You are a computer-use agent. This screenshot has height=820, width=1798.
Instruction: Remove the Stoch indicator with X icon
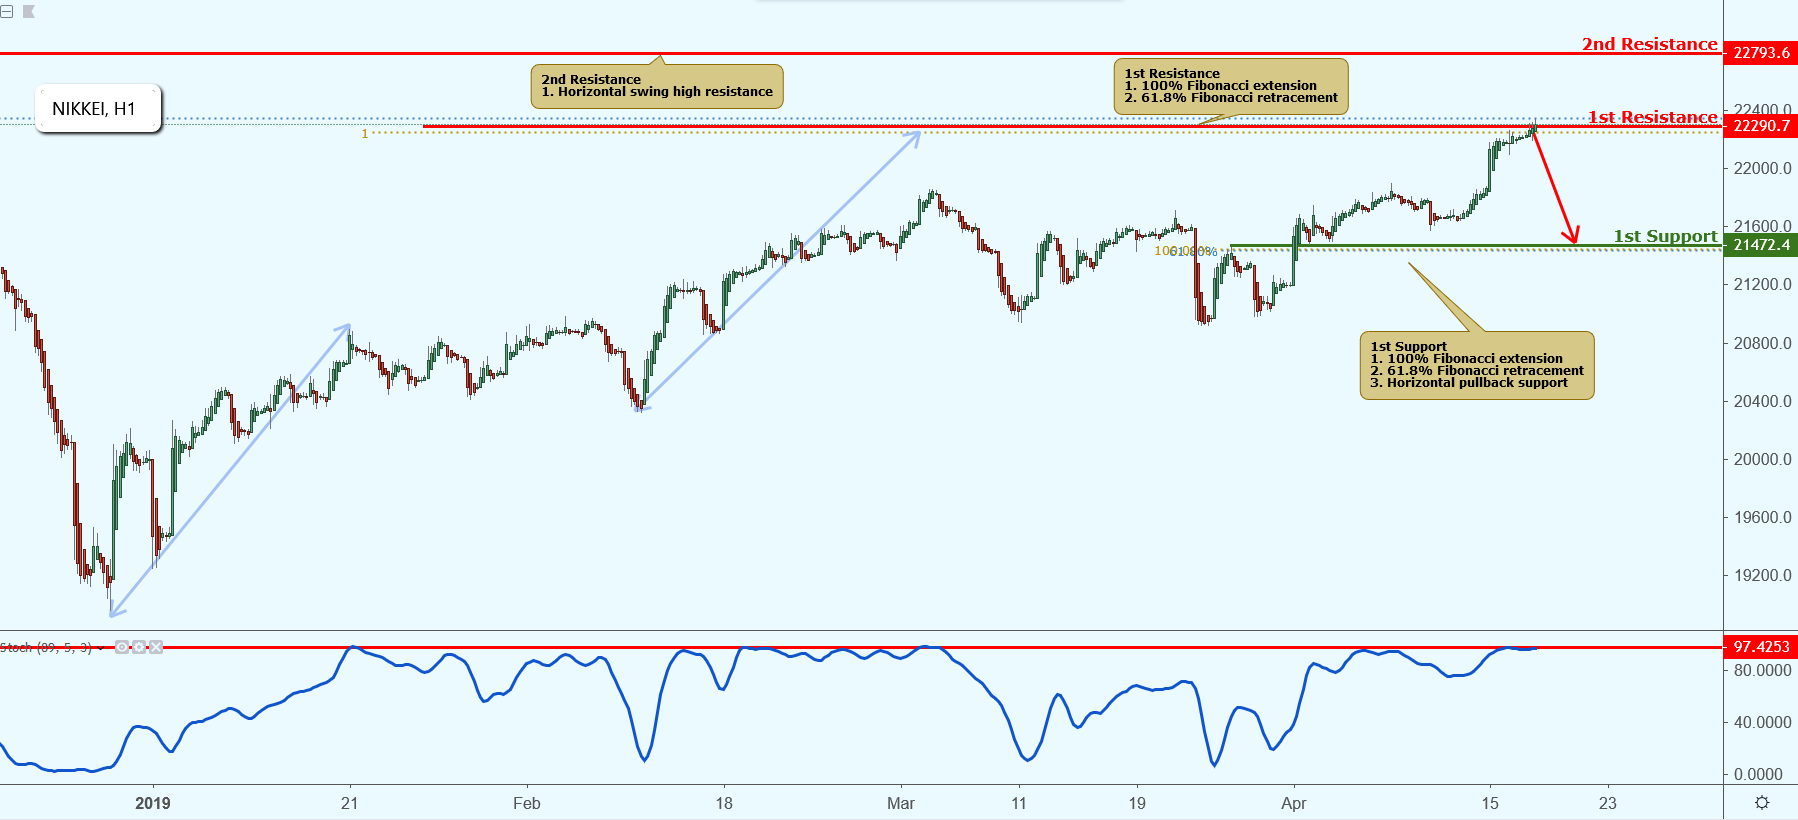(156, 647)
